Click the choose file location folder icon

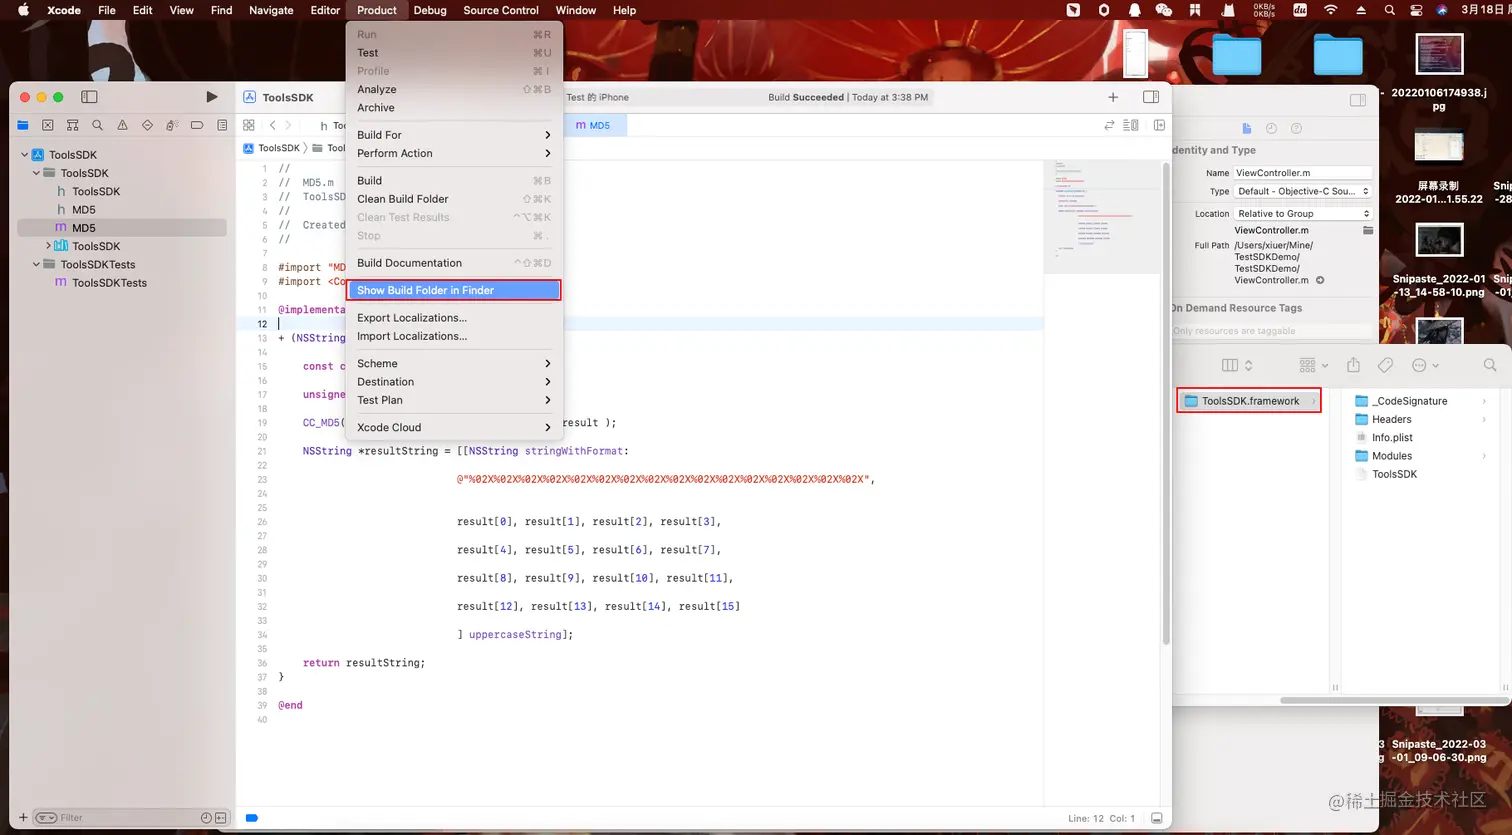click(1368, 230)
